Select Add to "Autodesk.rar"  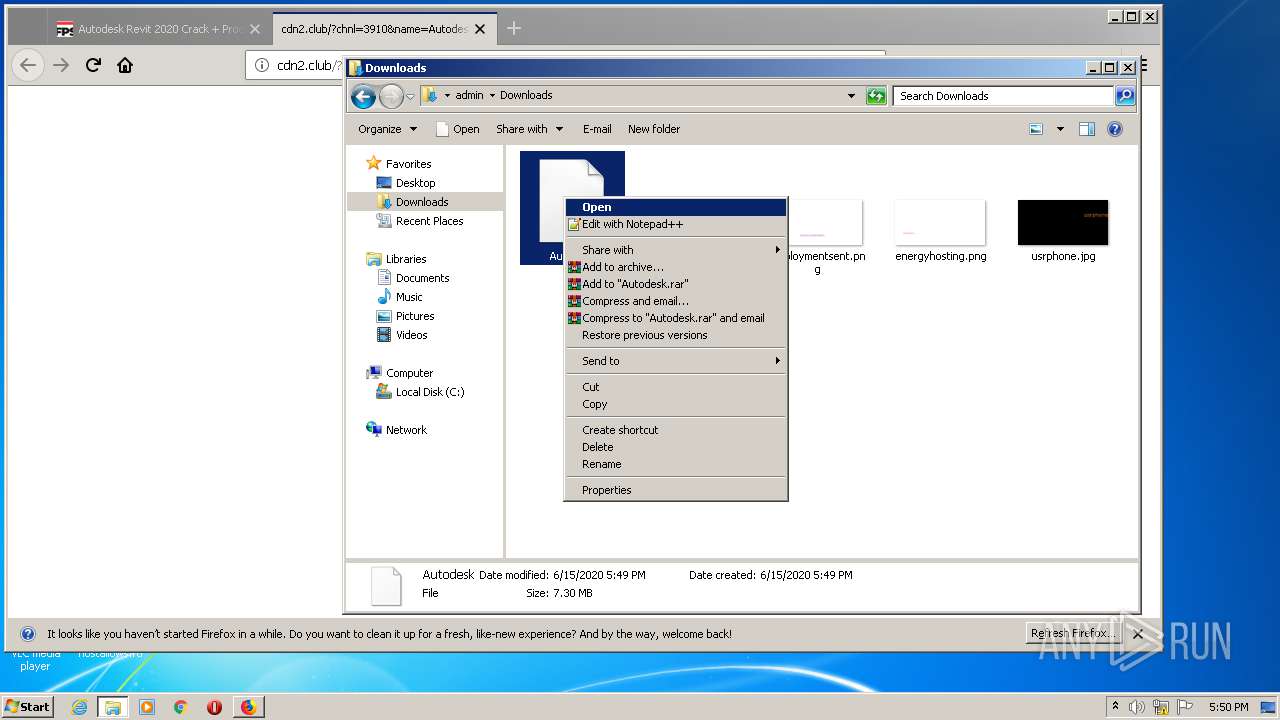tap(676, 284)
